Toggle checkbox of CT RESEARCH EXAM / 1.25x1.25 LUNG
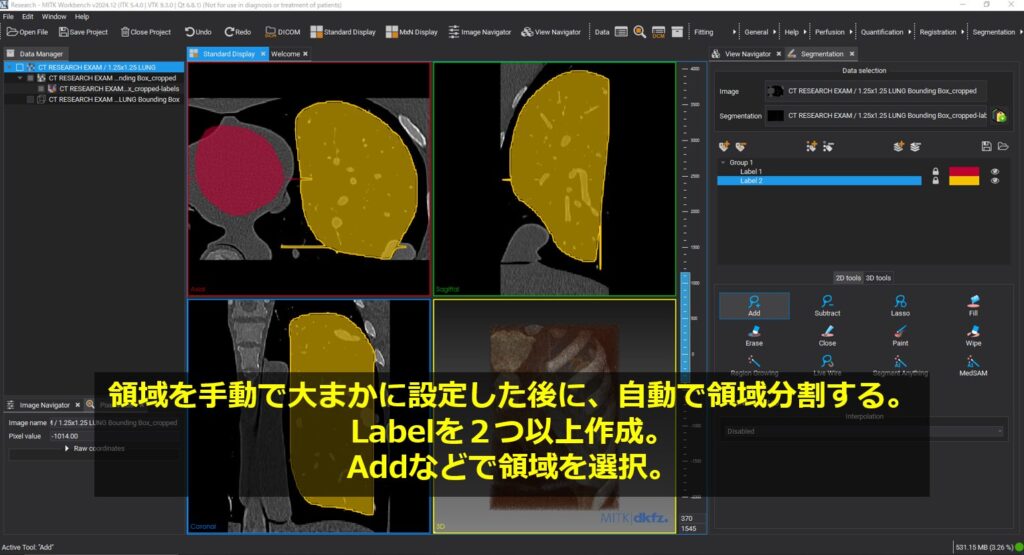Screen dimensions: 1024x555 point(20,67)
